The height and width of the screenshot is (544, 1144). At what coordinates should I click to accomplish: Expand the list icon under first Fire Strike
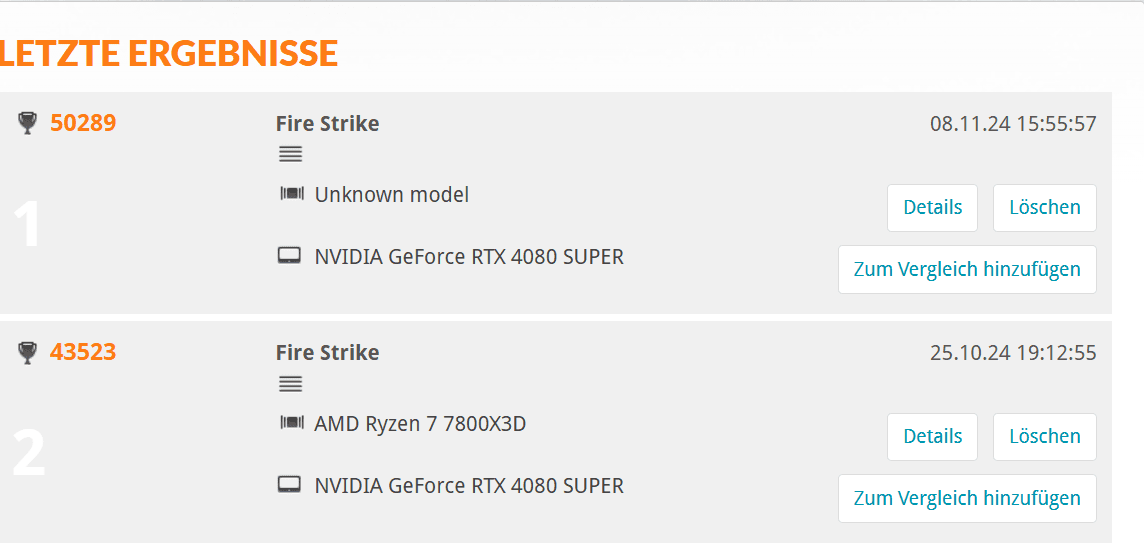coord(290,155)
